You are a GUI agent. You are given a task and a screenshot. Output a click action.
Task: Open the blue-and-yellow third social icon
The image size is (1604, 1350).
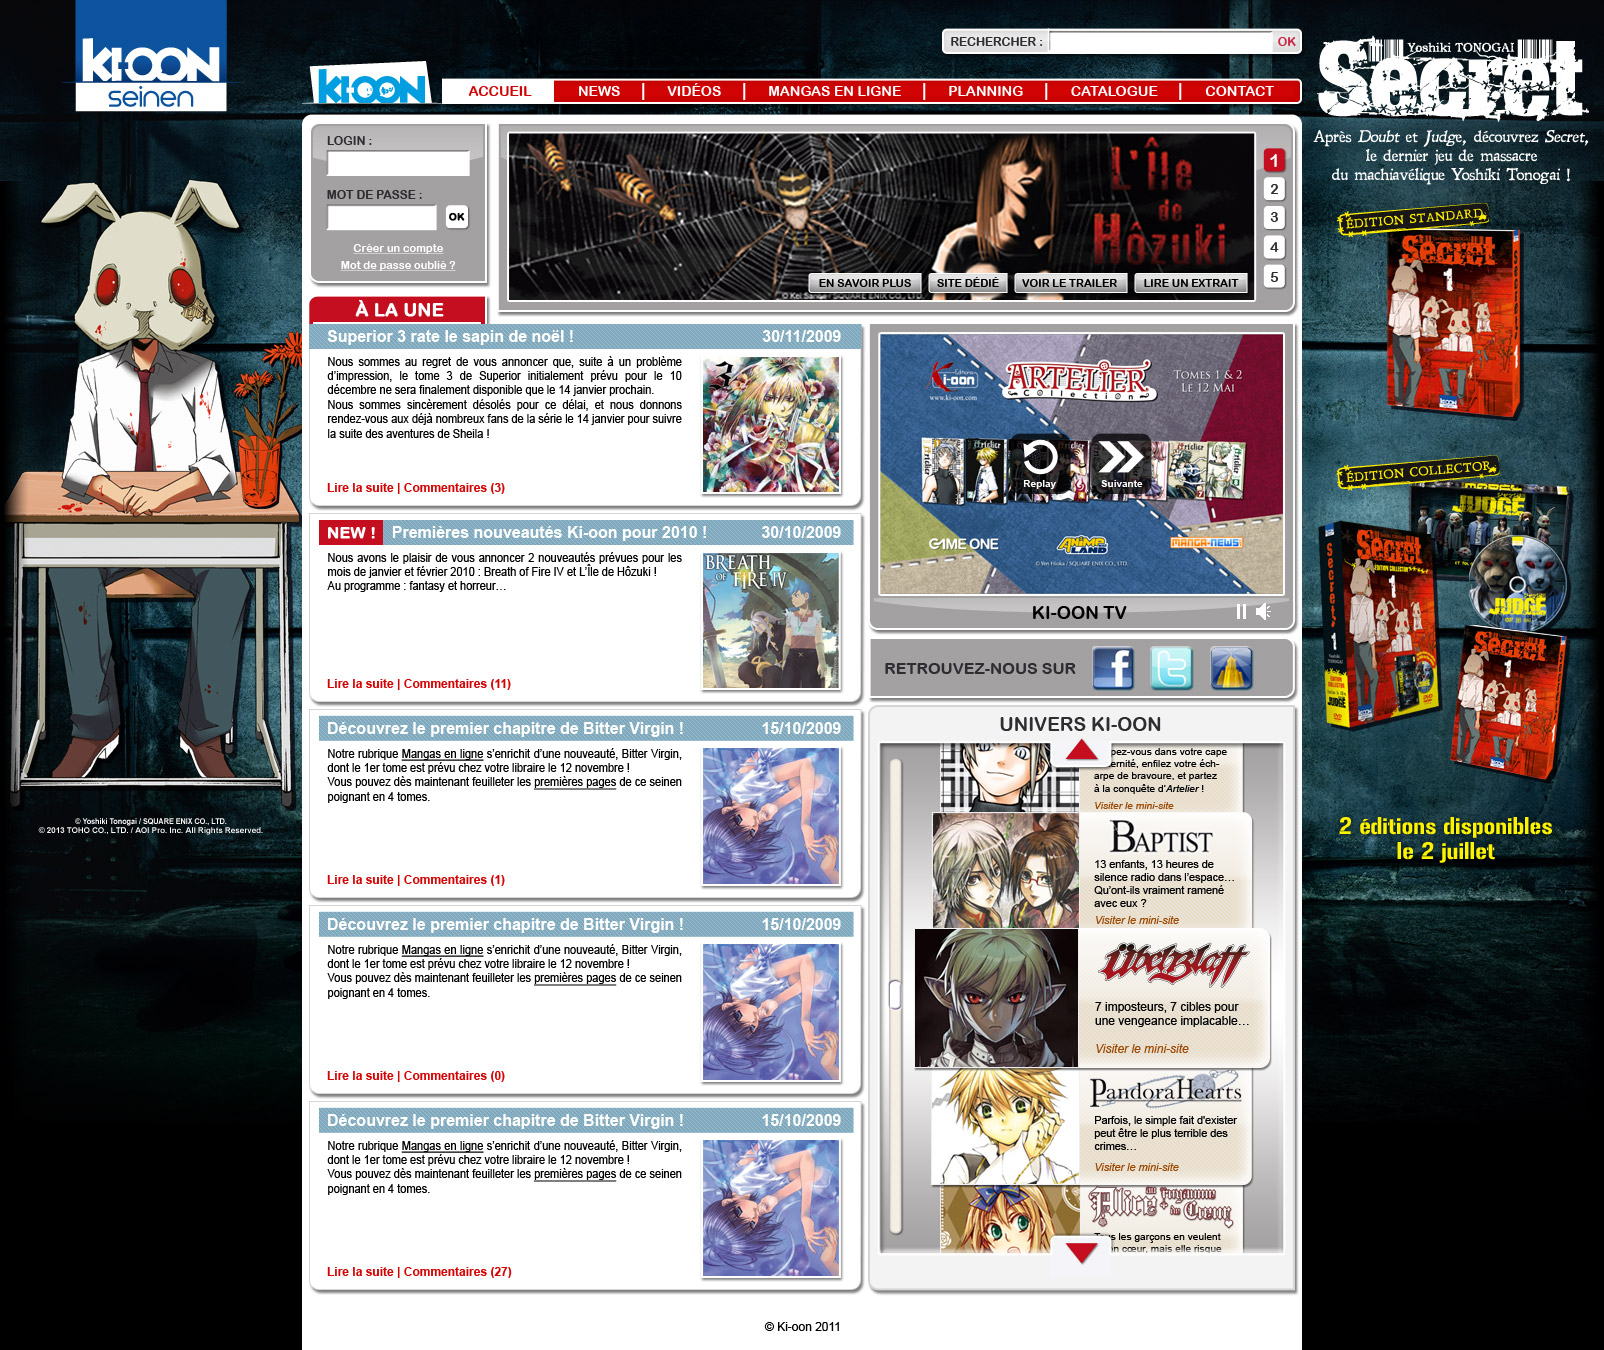pos(1231,668)
